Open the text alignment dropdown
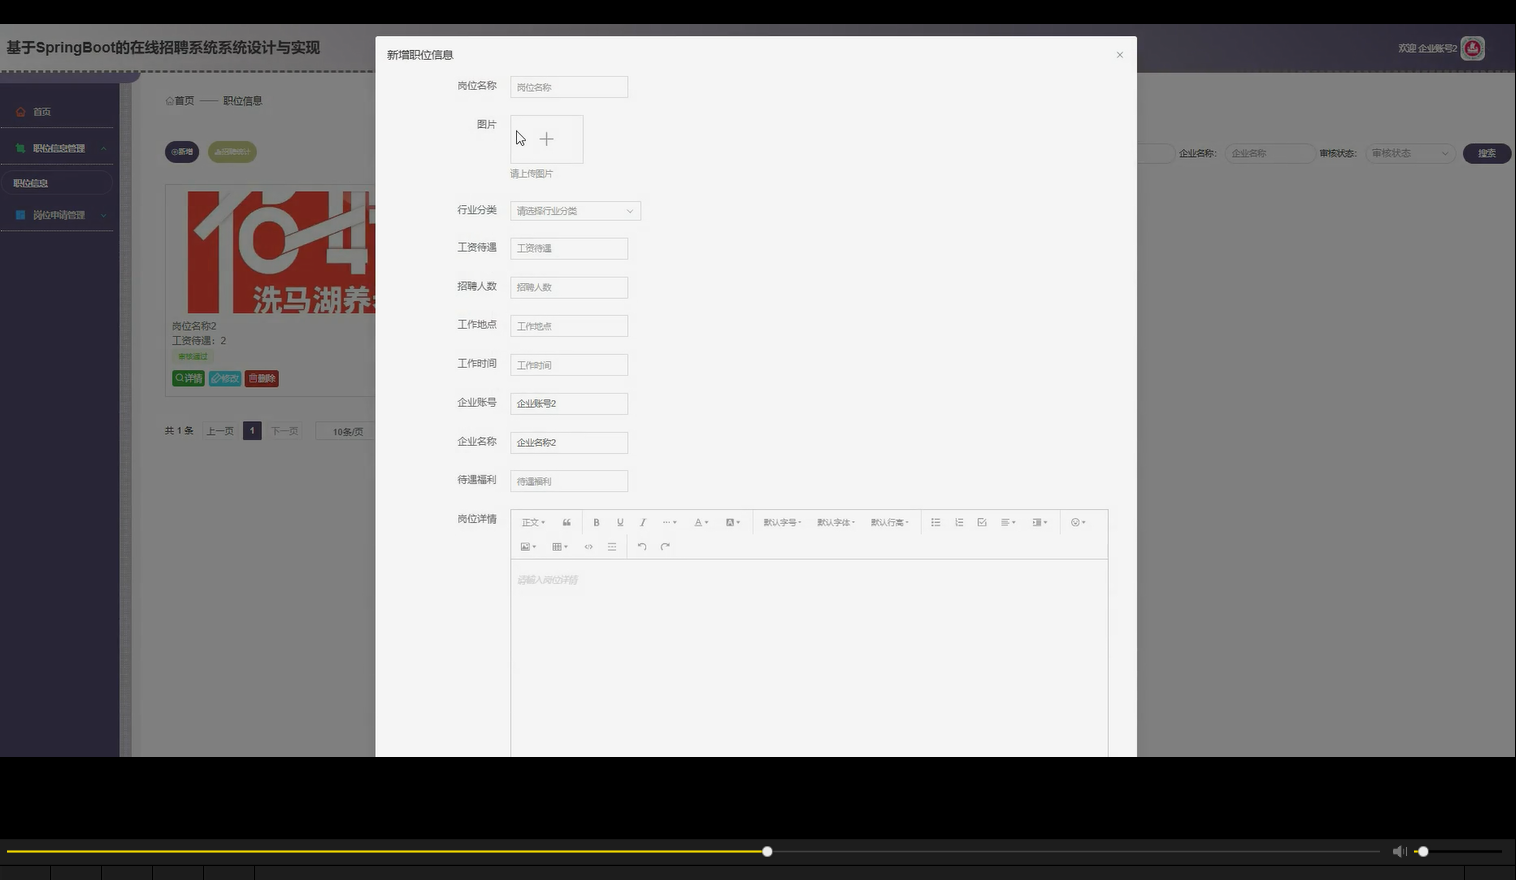The image size is (1516, 880). (1008, 522)
